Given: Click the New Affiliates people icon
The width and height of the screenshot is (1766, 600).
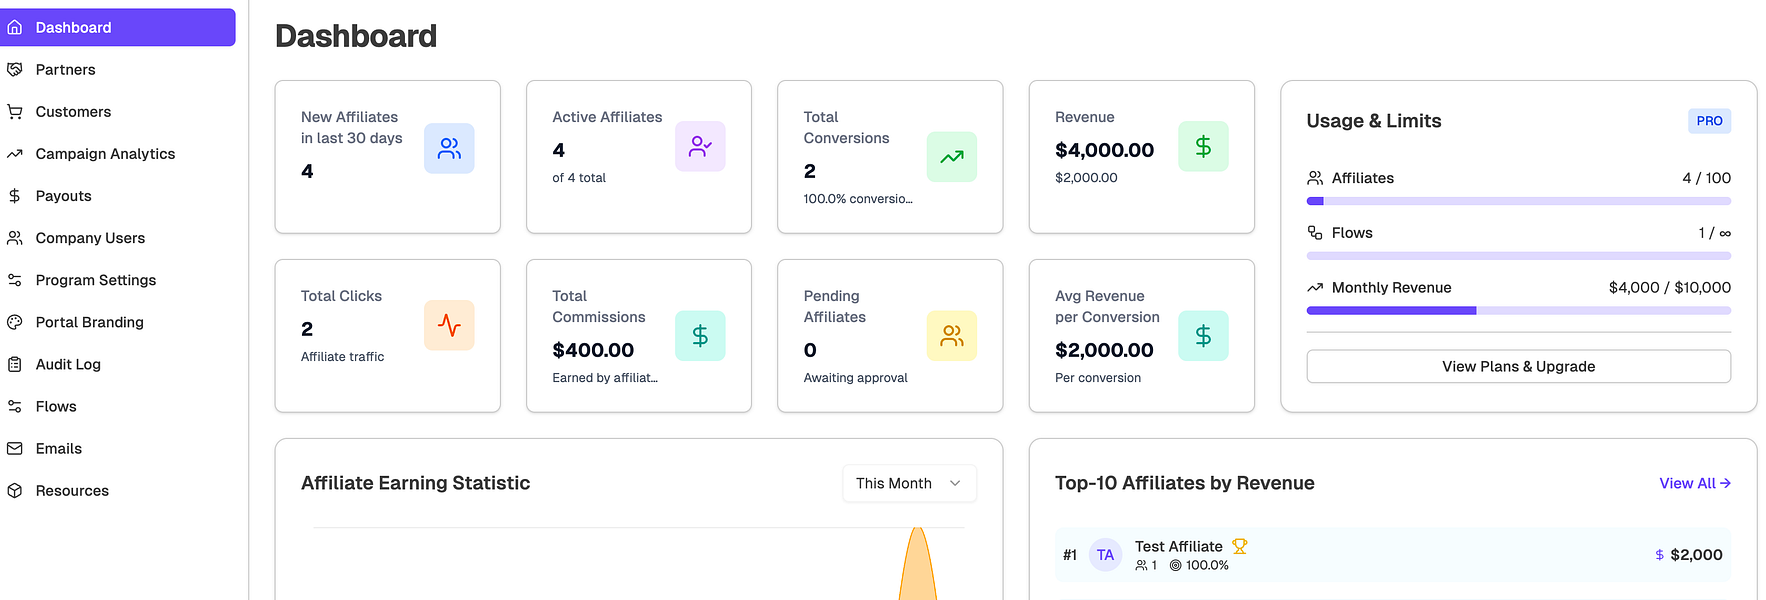Looking at the screenshot, I should pyautogui.click(x=449, y=148).
